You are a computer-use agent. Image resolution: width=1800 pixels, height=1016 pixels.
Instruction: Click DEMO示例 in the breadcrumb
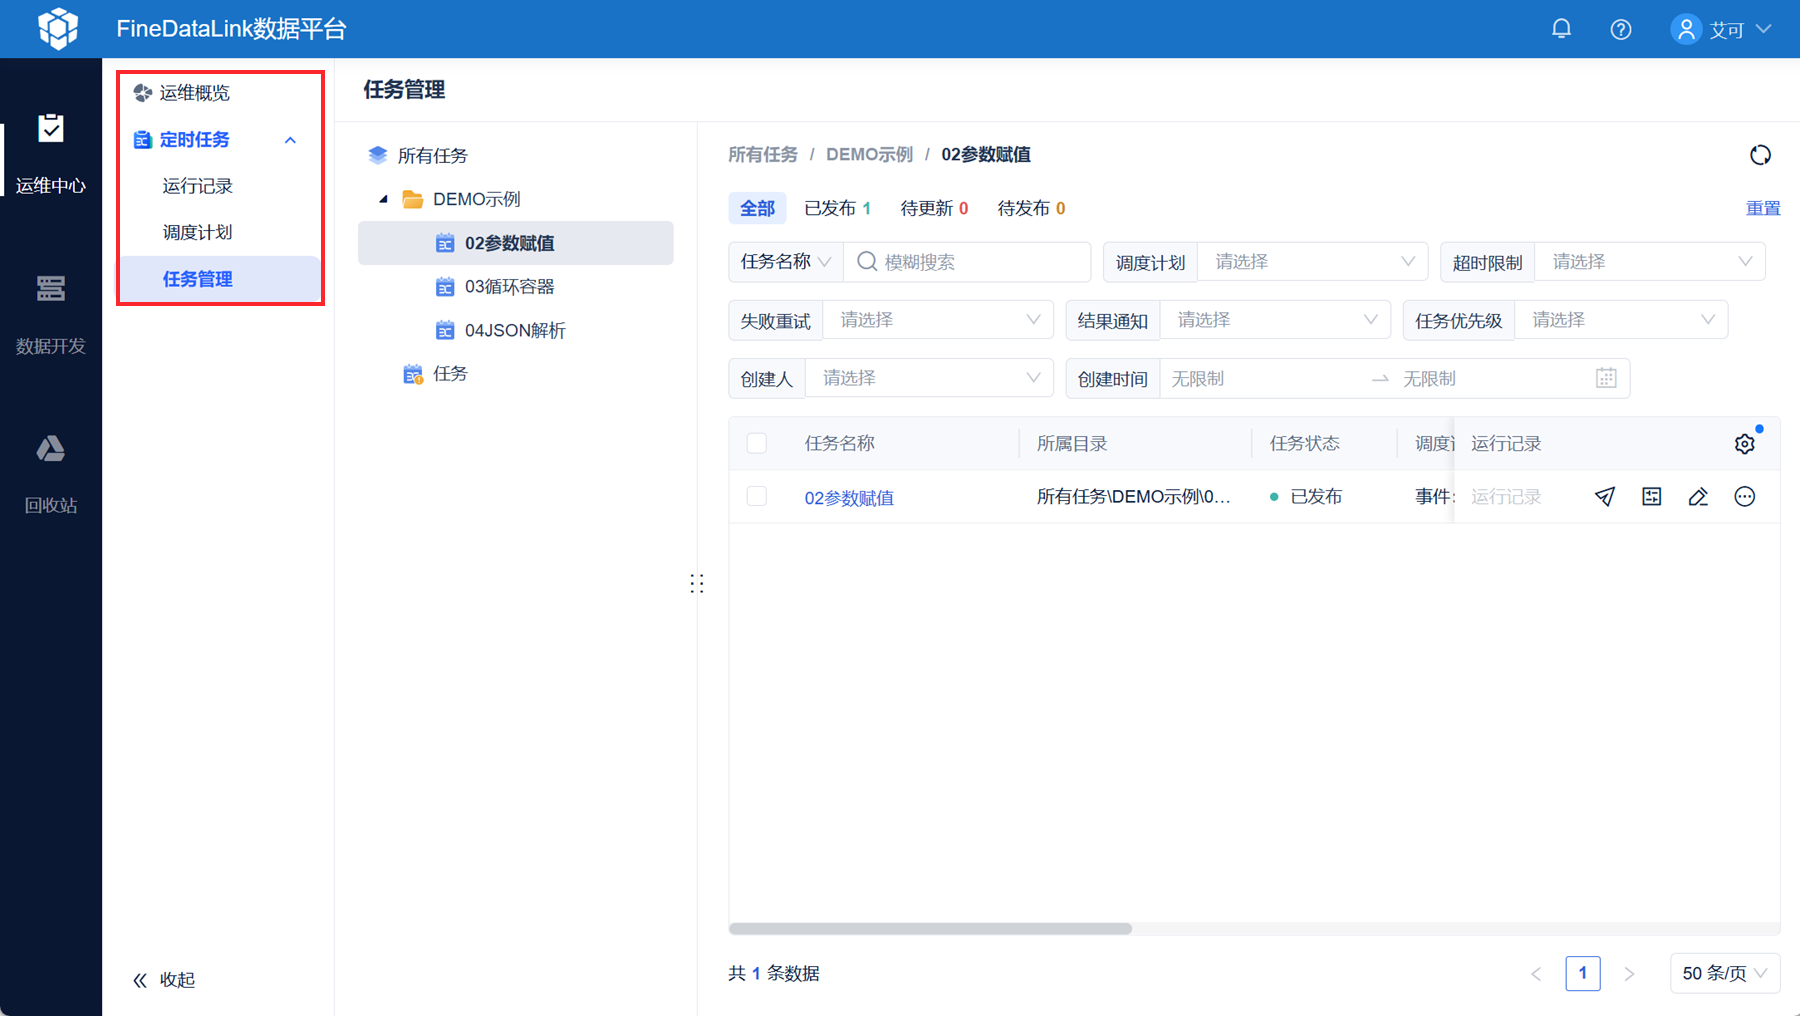pyautogui.click(x=869, y=155)
